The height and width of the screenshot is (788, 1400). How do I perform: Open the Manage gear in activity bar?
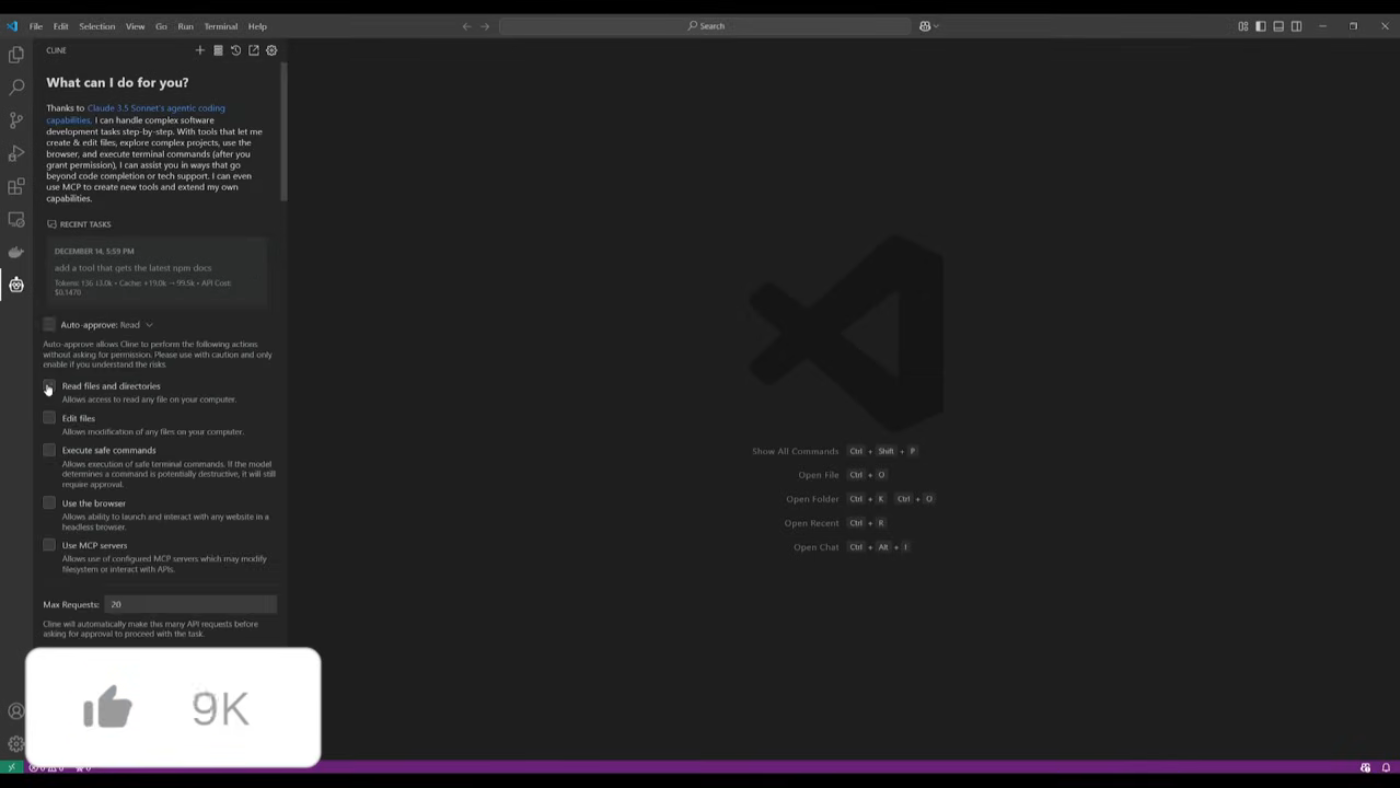16,743
